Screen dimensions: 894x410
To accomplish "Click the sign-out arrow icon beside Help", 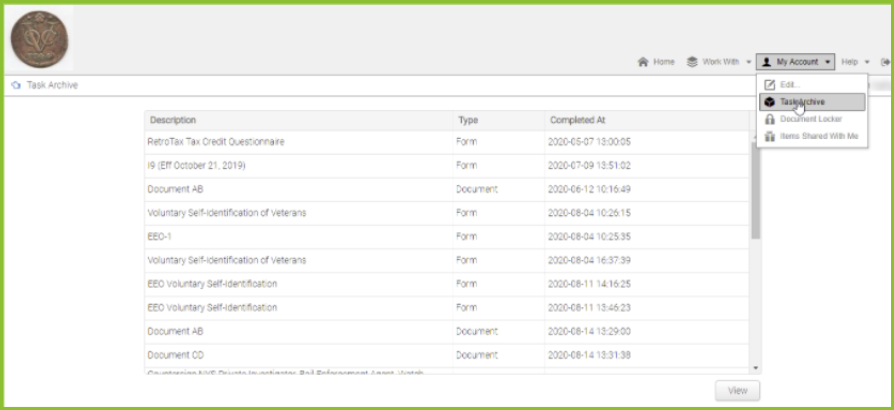I will coord(885,62).
